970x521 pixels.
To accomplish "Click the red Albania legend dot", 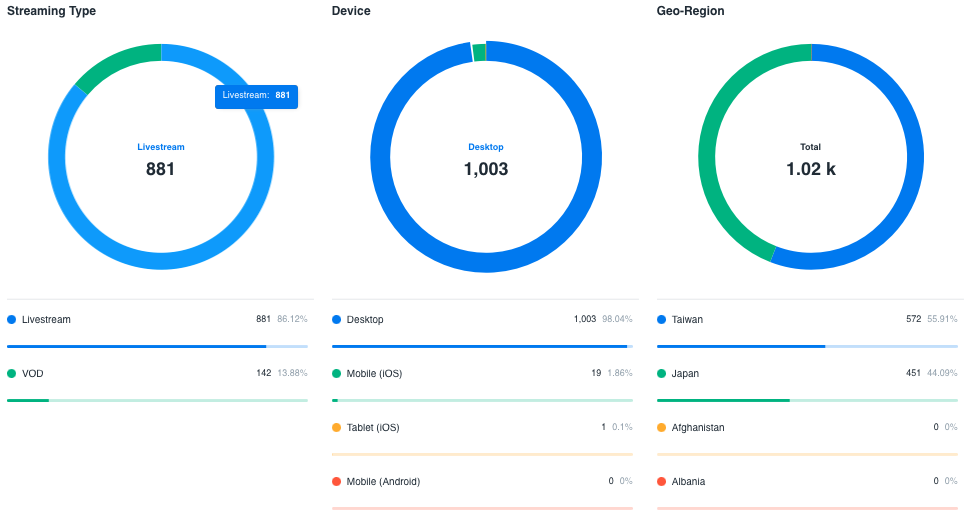I will [x=662, y=482].
